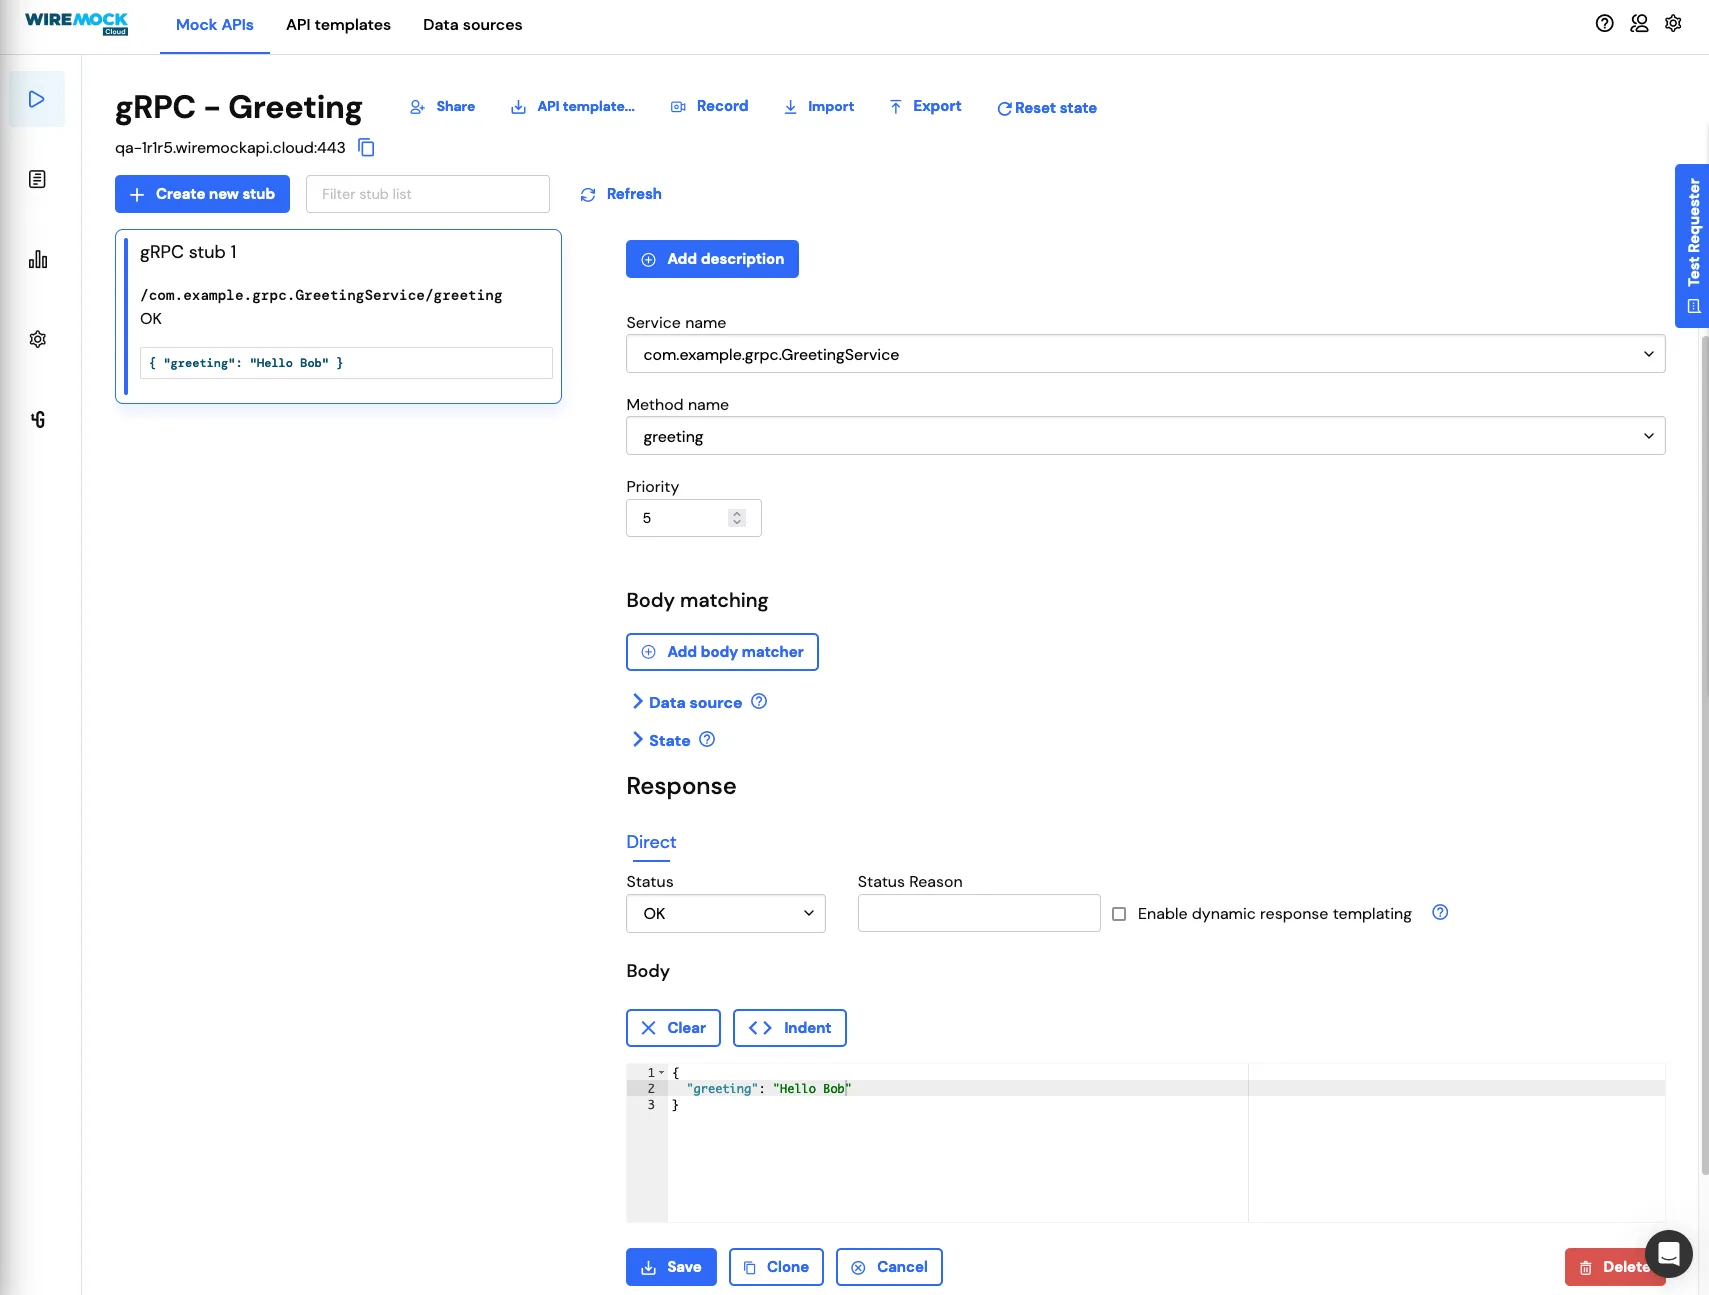Switch to Data sources tab
Image resolution: width=1709 pixels, height=1295 pixels.
point(472,25)
